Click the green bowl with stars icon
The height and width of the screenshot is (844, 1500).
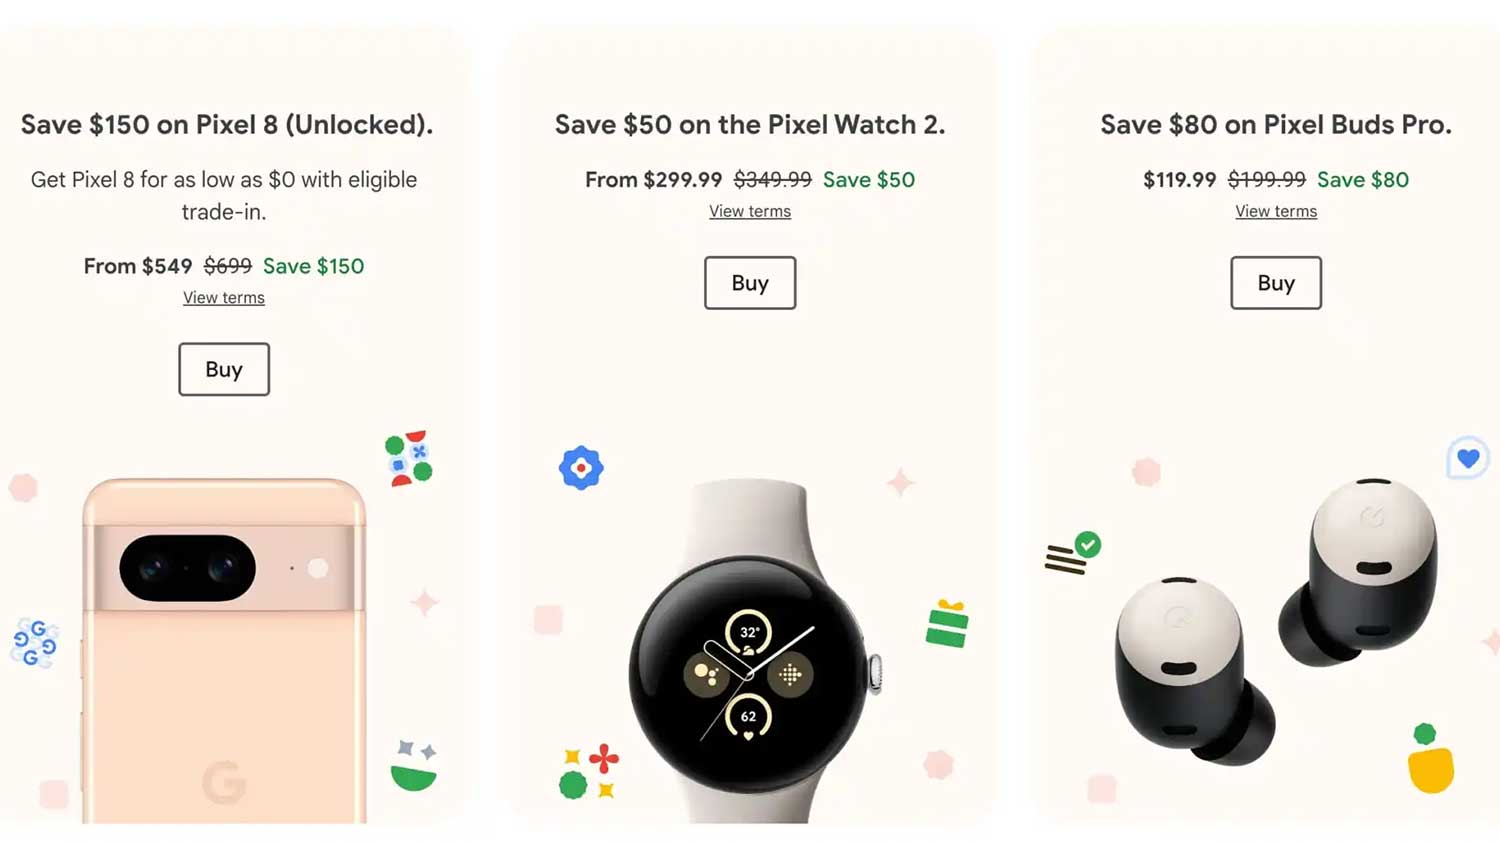tap(414, 766)
